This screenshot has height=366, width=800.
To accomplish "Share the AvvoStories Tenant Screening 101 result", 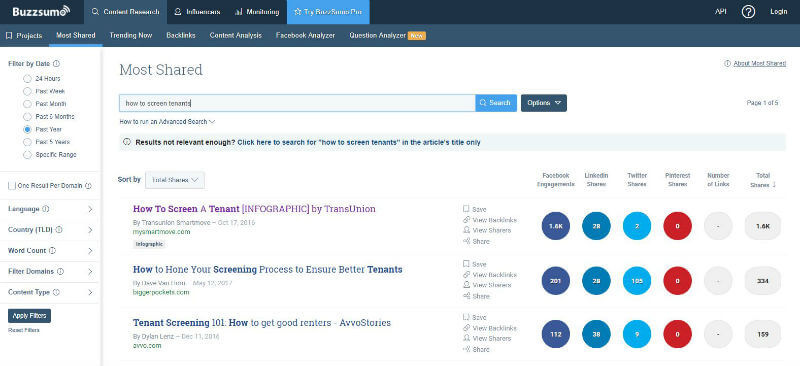I will pyautogui.click(x=476, y=349).
